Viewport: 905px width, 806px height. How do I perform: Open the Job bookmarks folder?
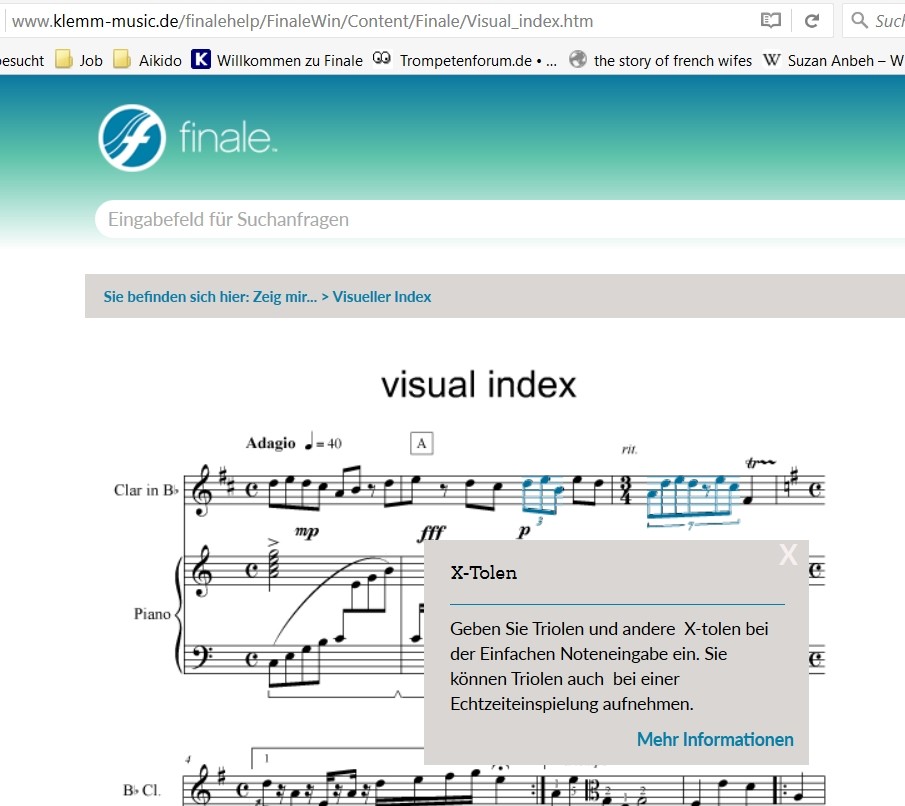79,60
